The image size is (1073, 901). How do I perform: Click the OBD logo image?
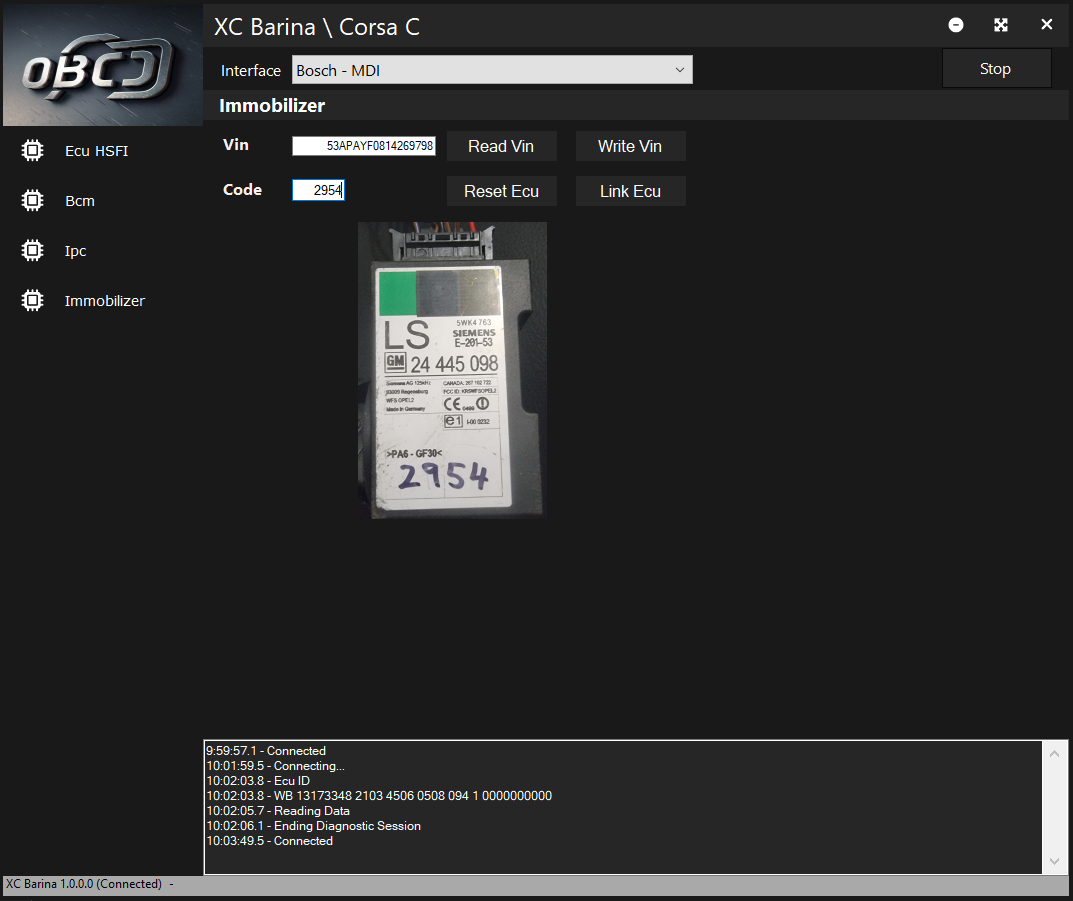101,64
